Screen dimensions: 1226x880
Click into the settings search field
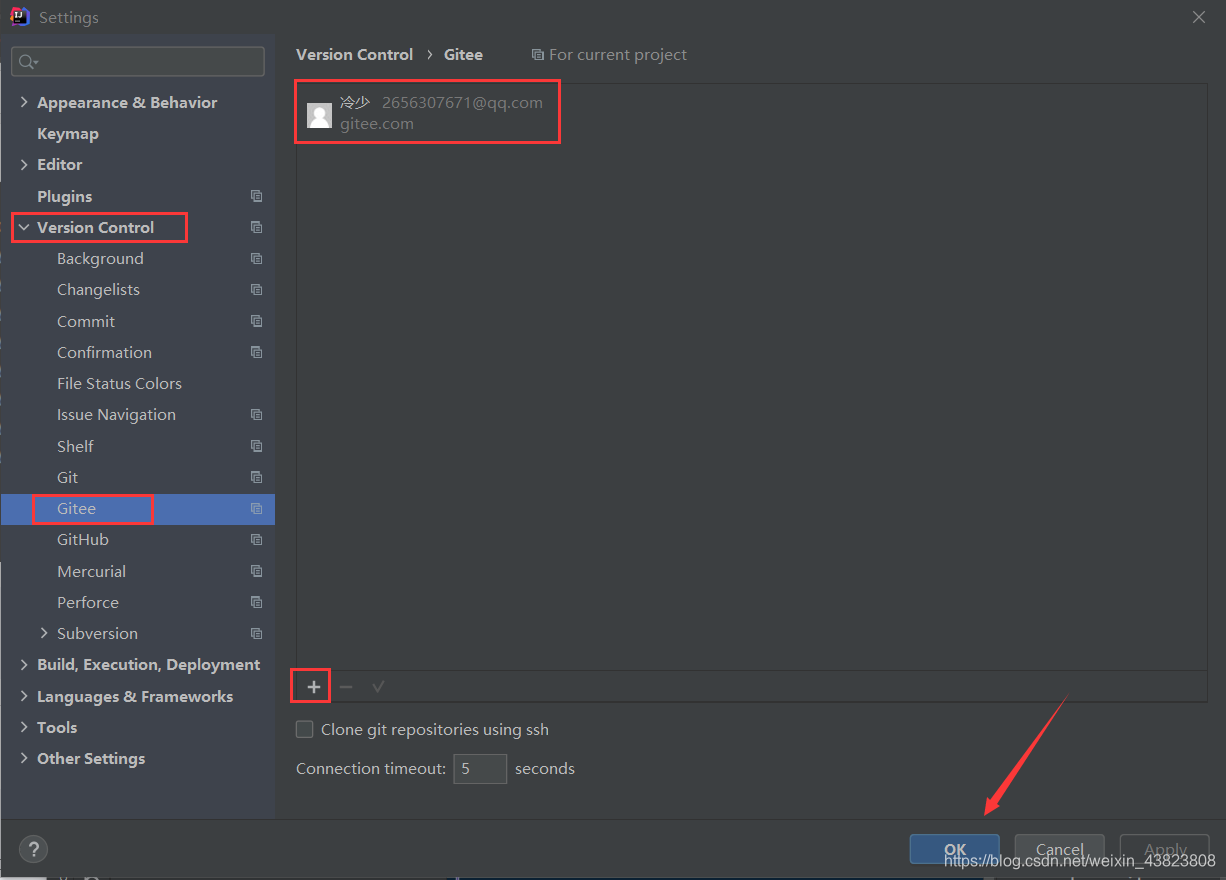point(138,61)
